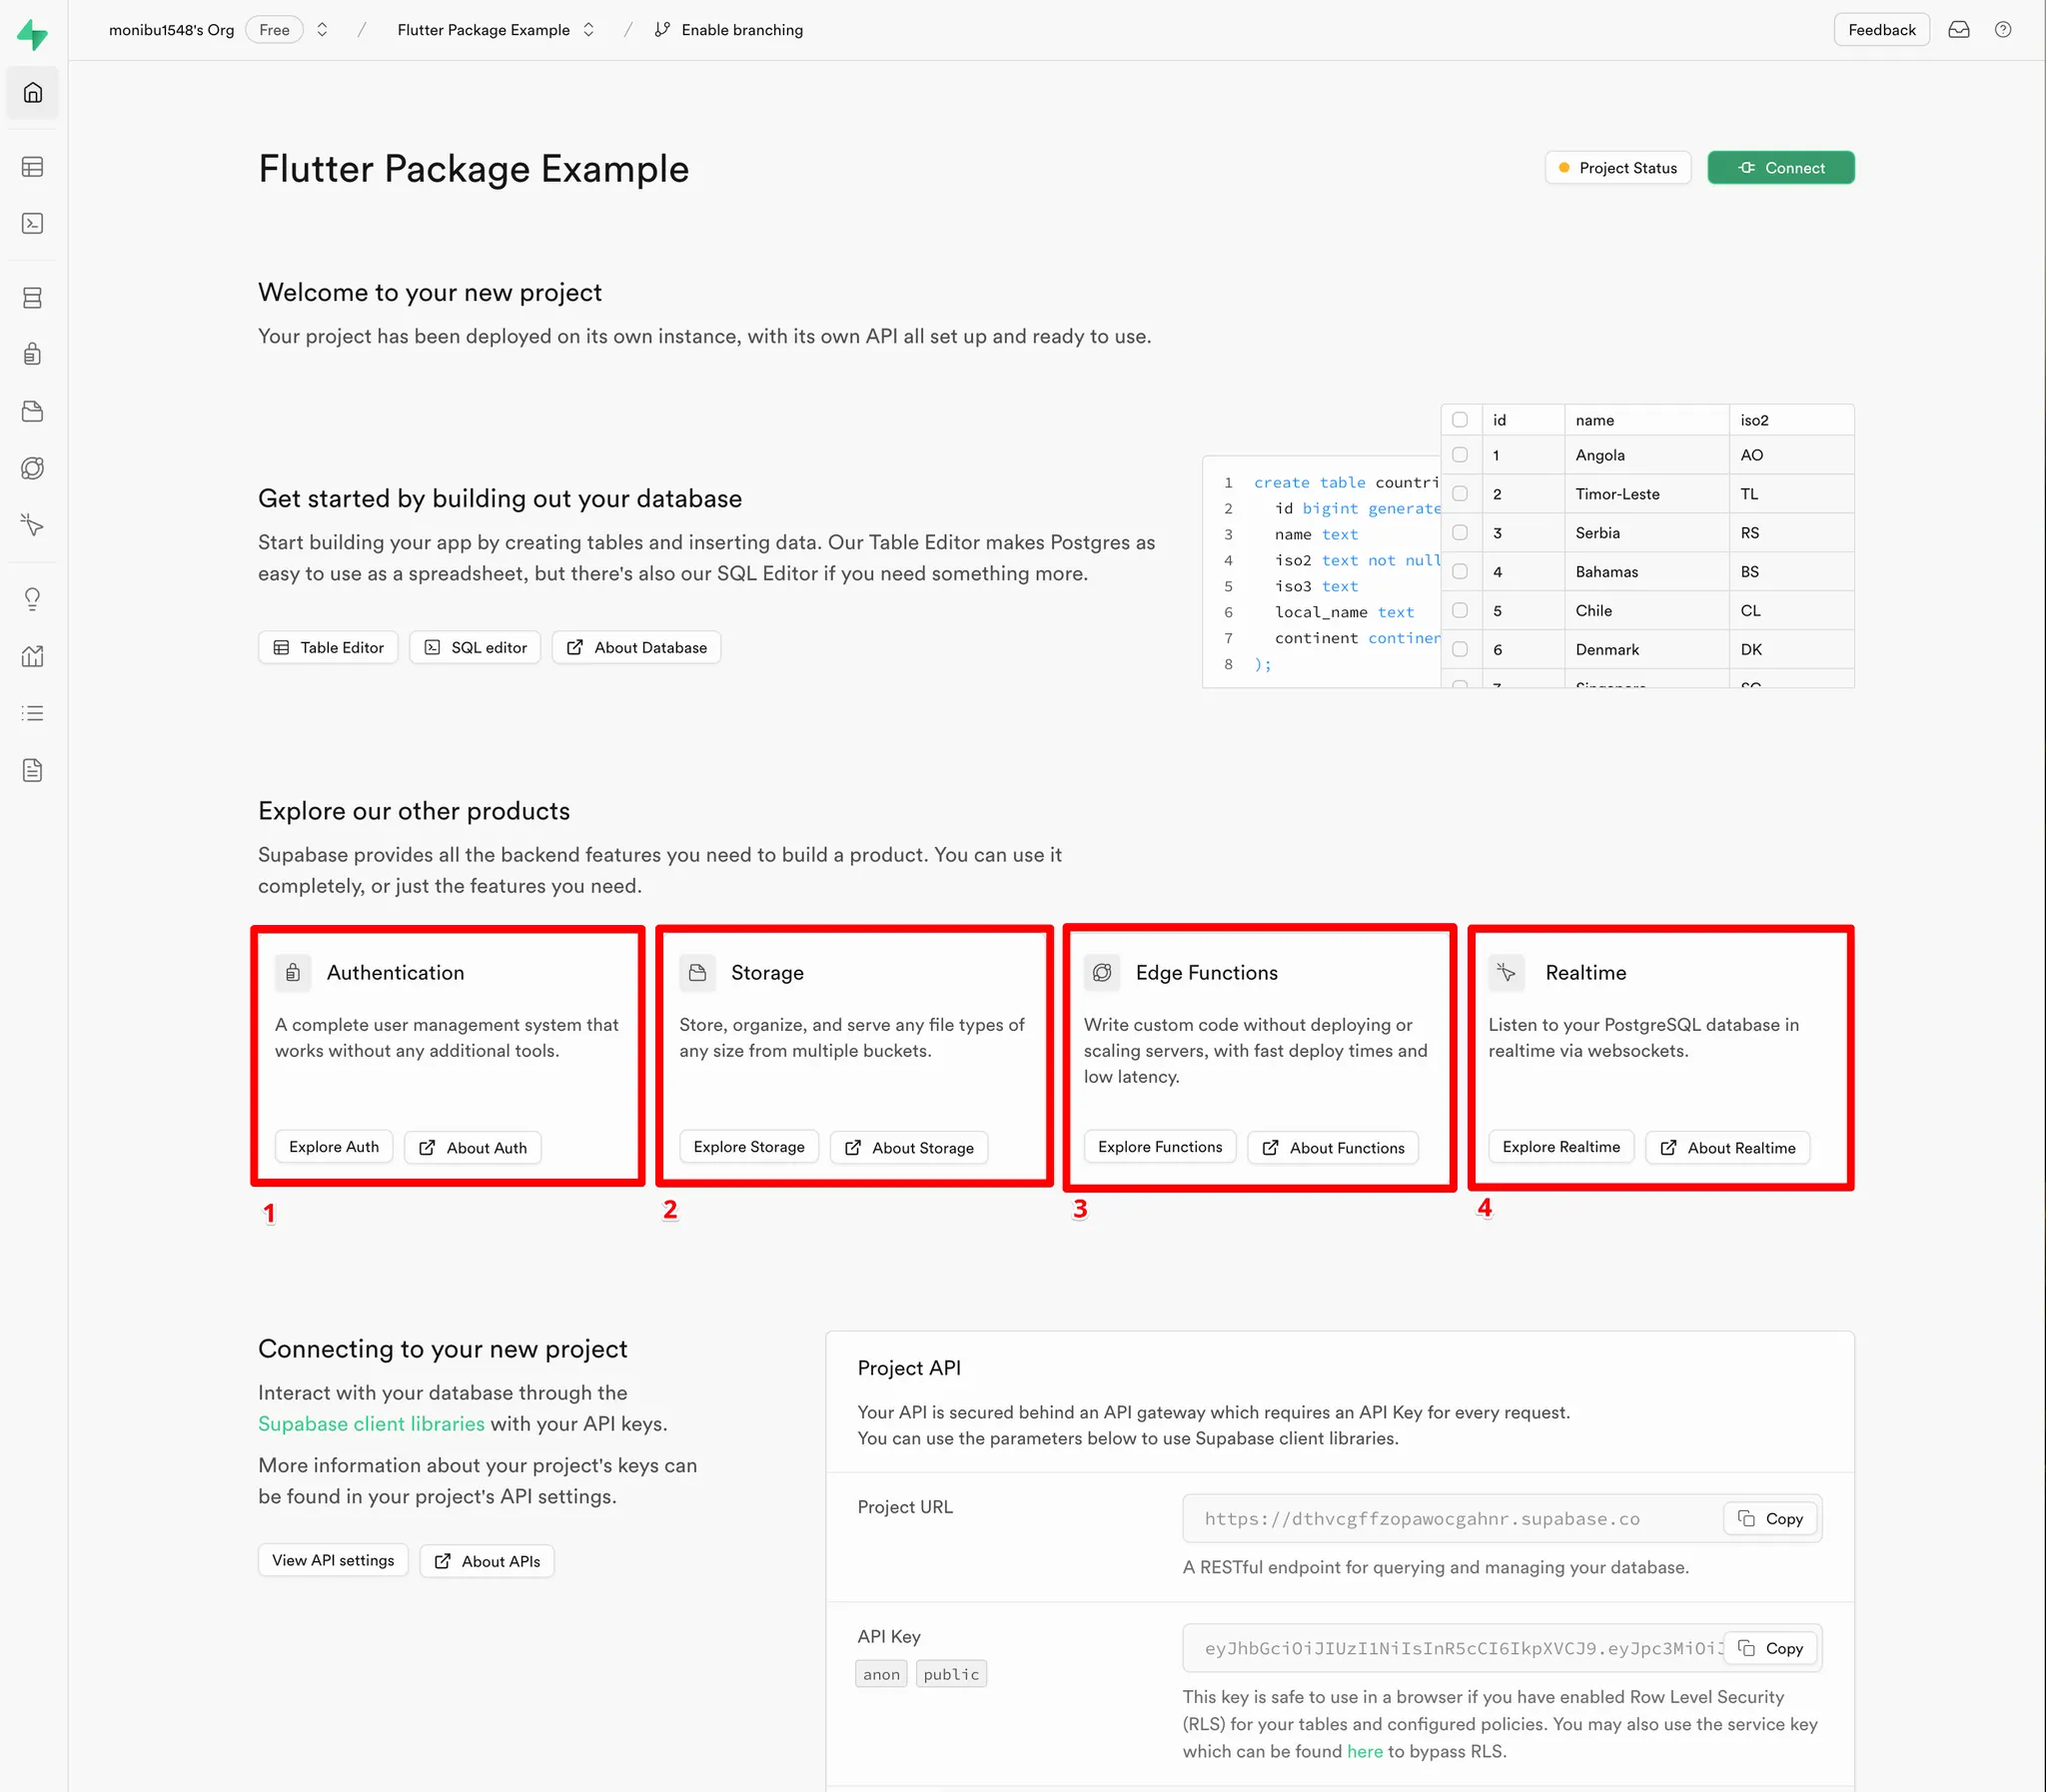Open Table Editor icon in sidebar
The width and height of the screenshot is (2046, 1792).
point(32,167)
